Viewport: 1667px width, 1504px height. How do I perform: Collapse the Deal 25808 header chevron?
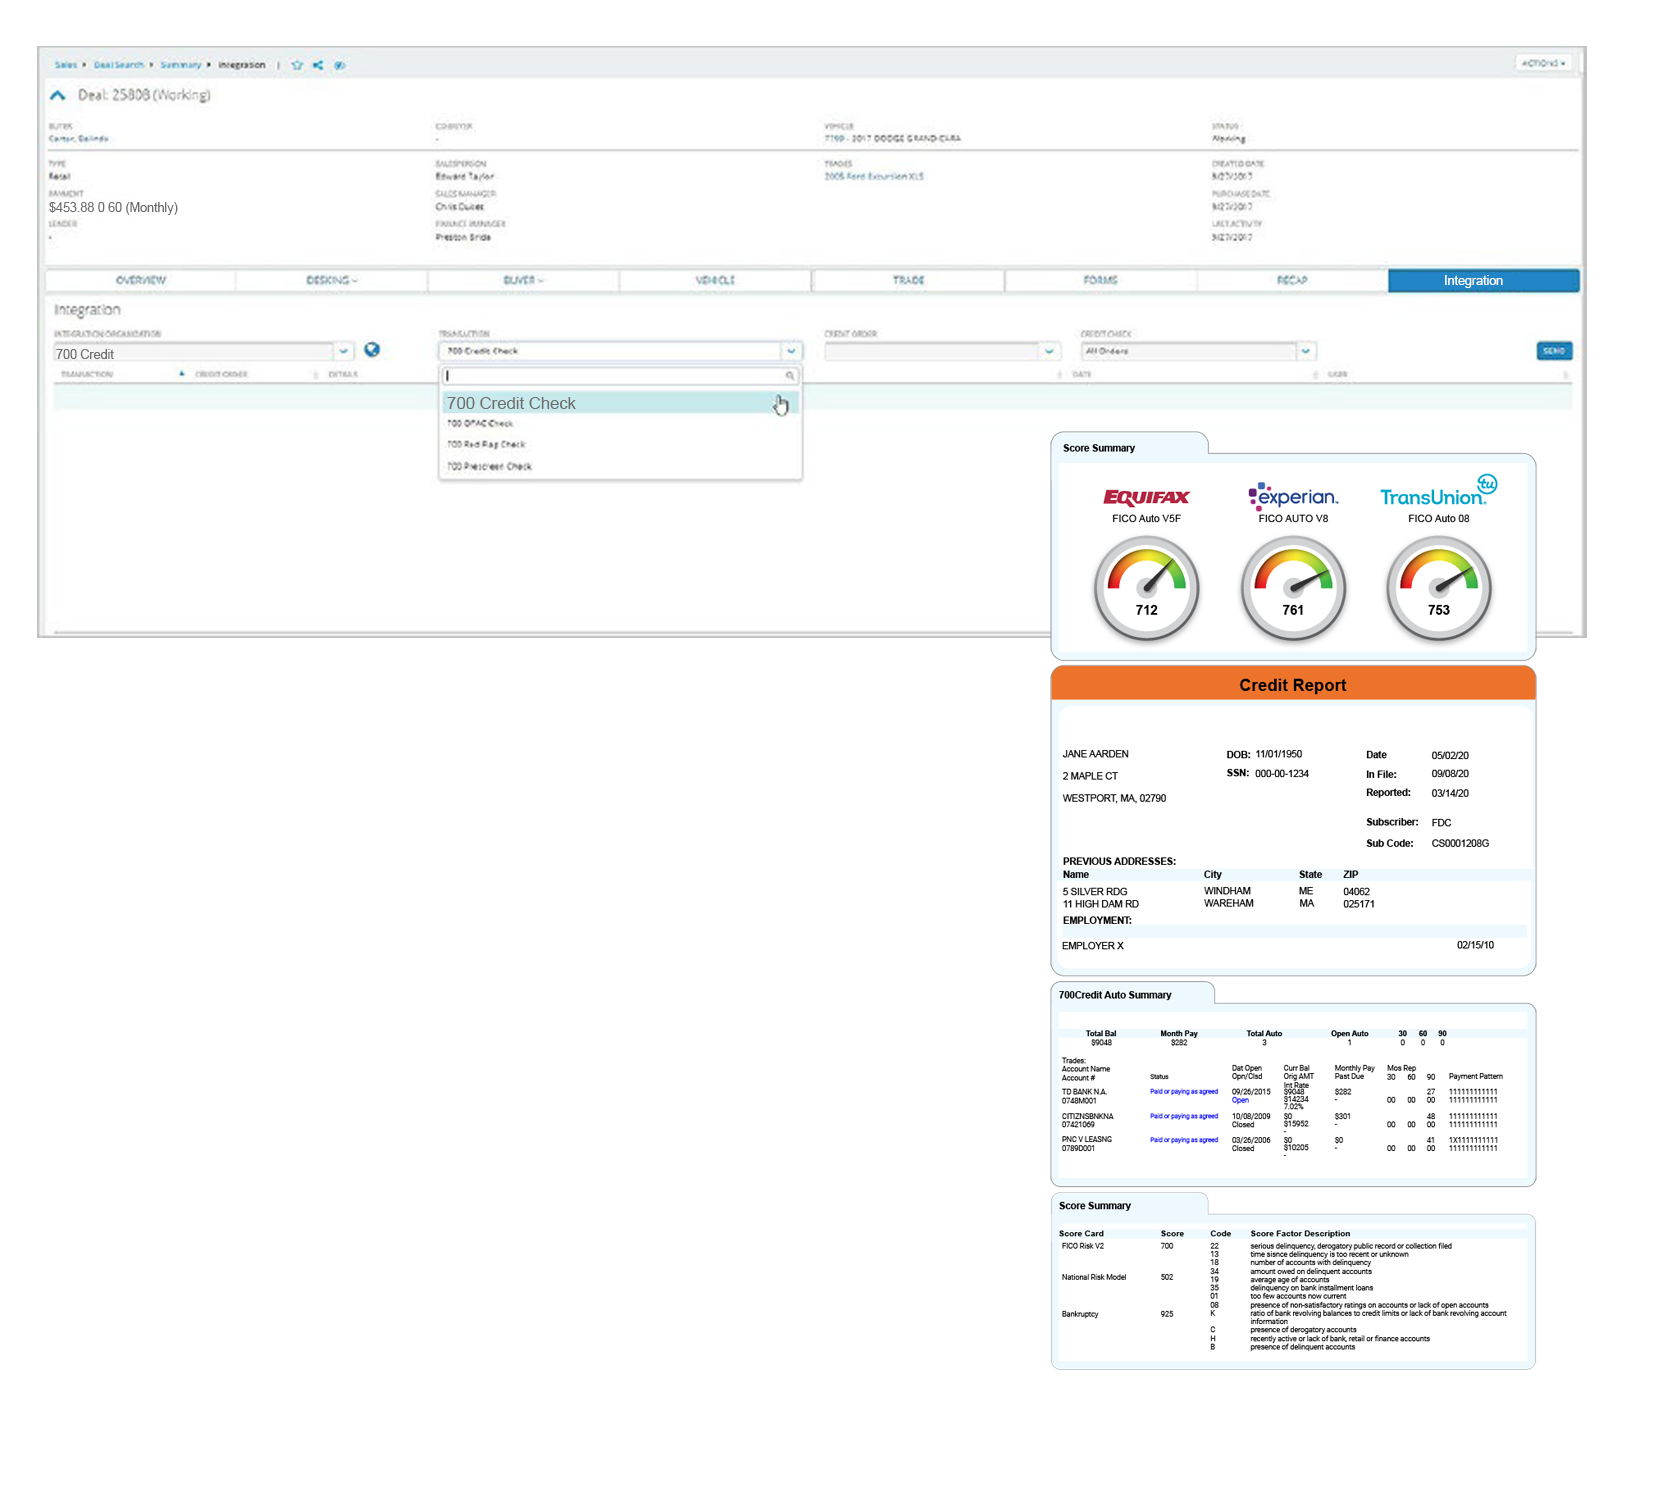[58, 96]
